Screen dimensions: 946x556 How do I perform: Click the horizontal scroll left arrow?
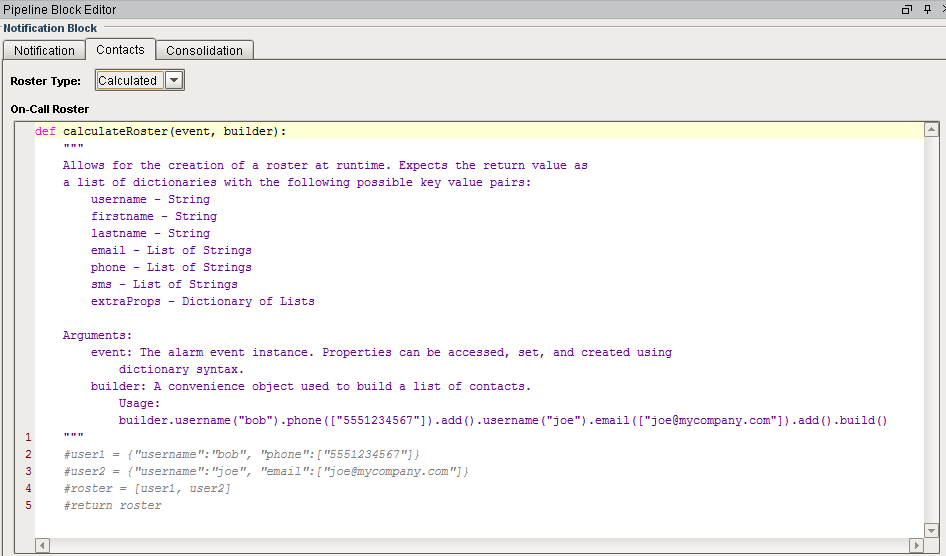(x=42, y=545)
